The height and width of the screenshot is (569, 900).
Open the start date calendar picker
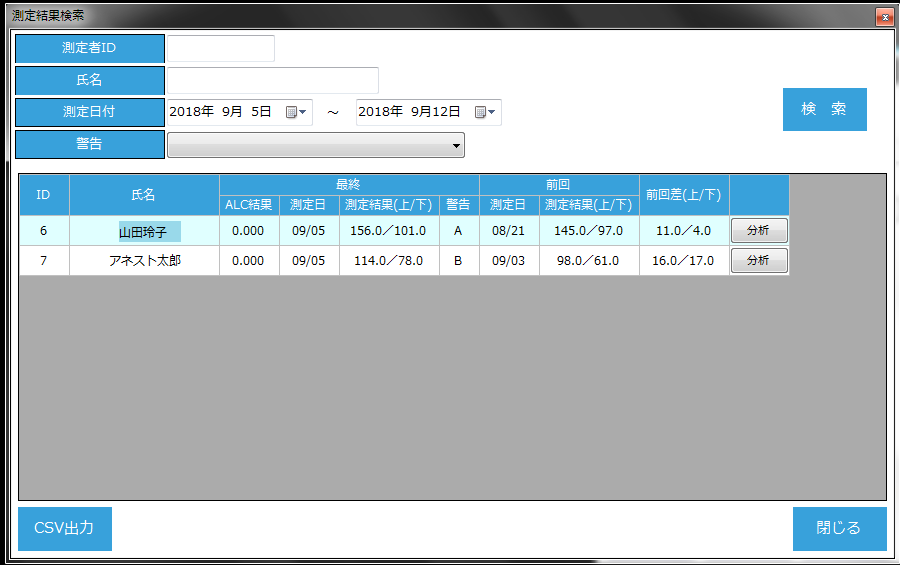[296, 113]
